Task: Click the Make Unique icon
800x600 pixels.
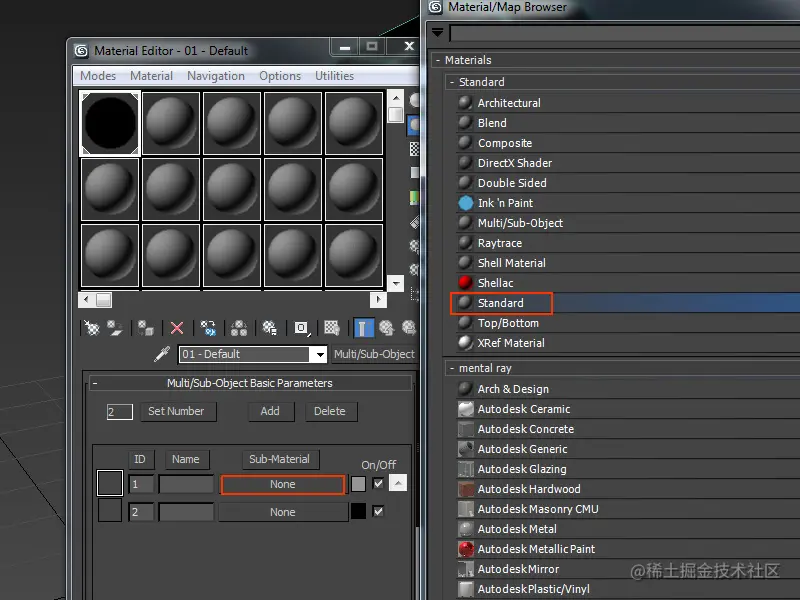Action: pyautogui.click(x=239, y=328)
